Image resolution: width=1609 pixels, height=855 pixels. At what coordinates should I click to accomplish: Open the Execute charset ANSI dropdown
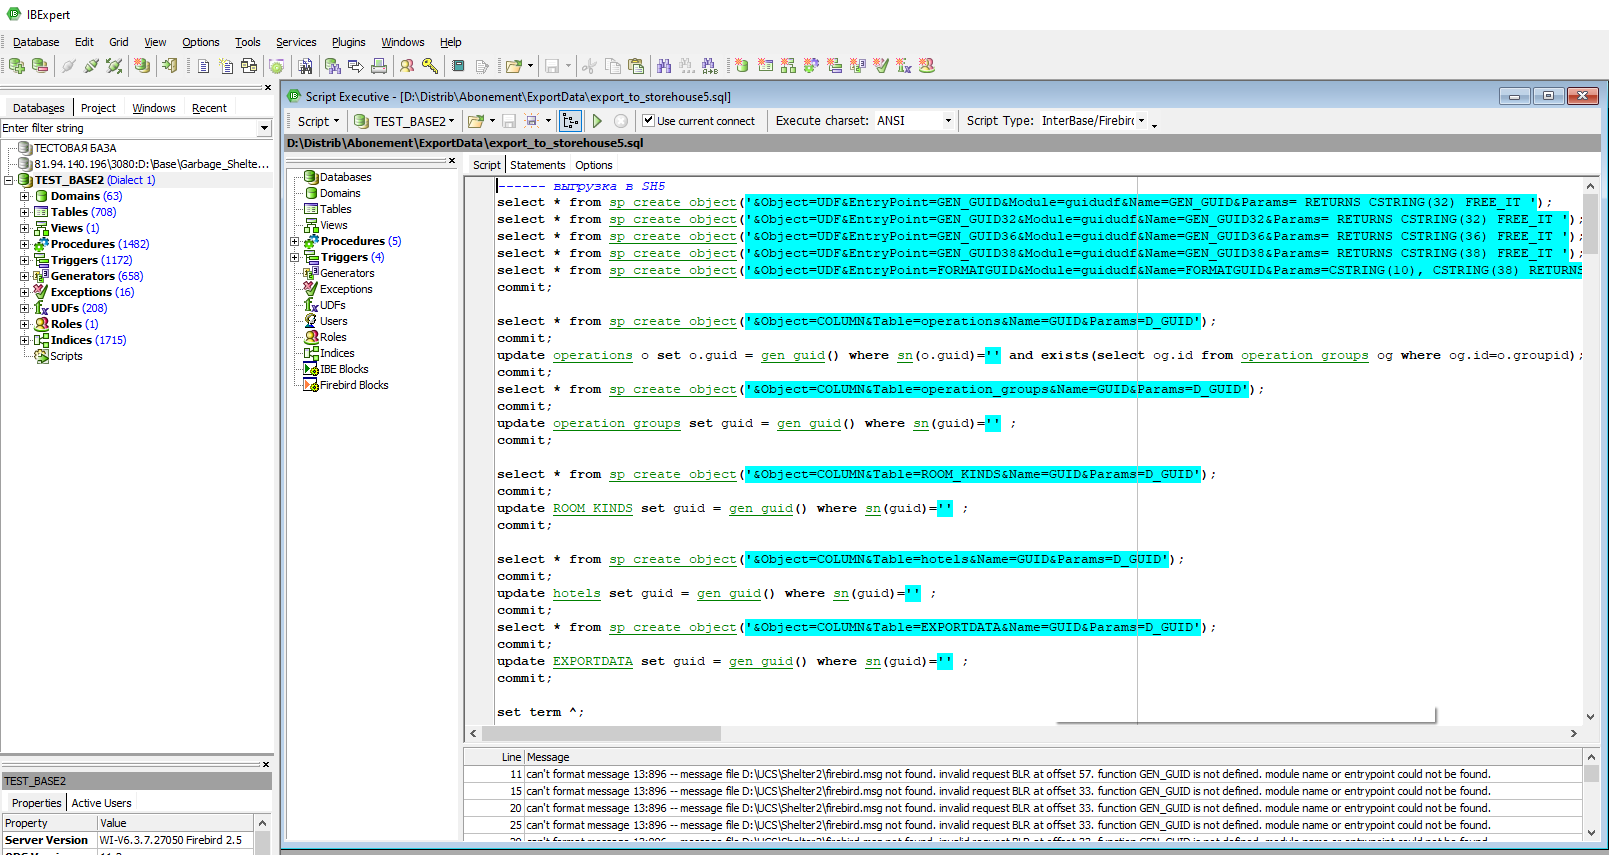[x=948, y=121]
